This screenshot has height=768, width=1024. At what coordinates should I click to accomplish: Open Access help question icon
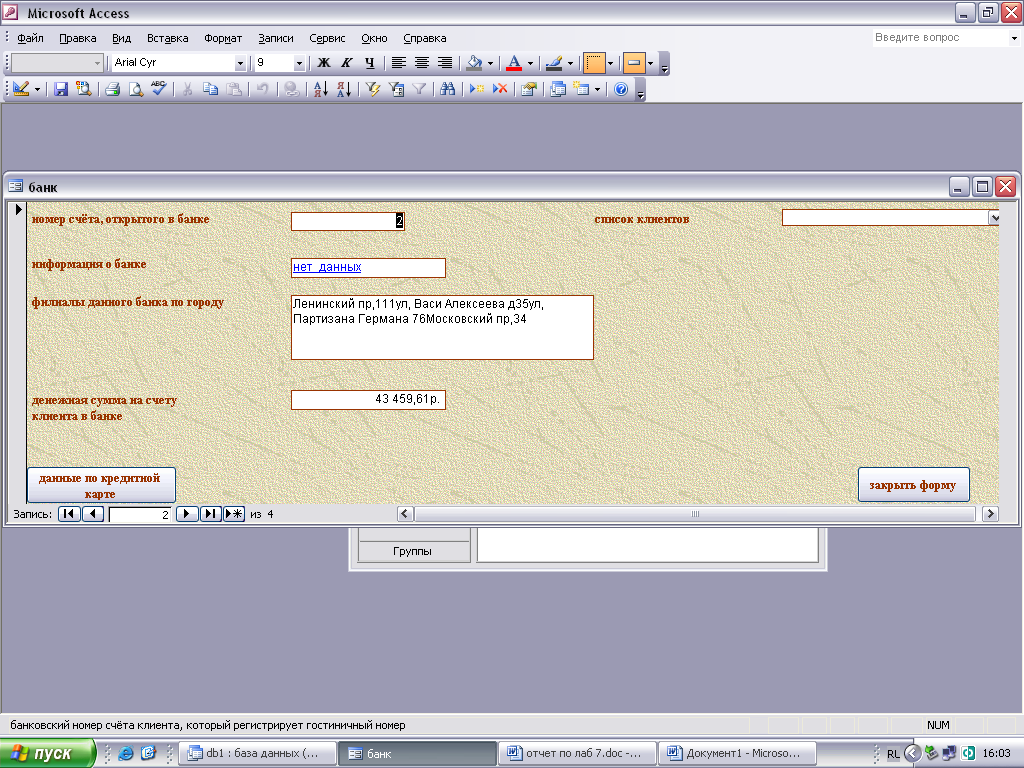[621, 89]
